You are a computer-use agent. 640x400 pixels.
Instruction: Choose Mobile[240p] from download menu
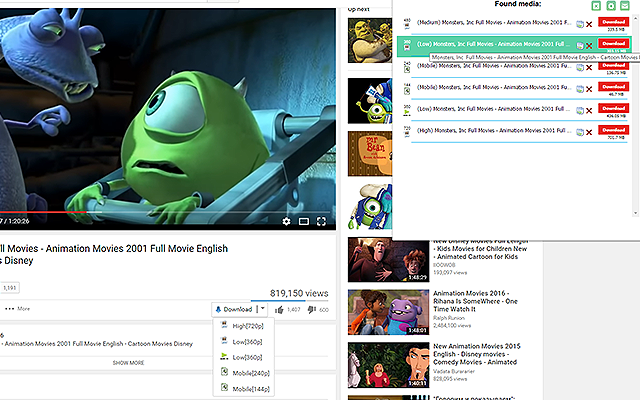pos(243,373)
